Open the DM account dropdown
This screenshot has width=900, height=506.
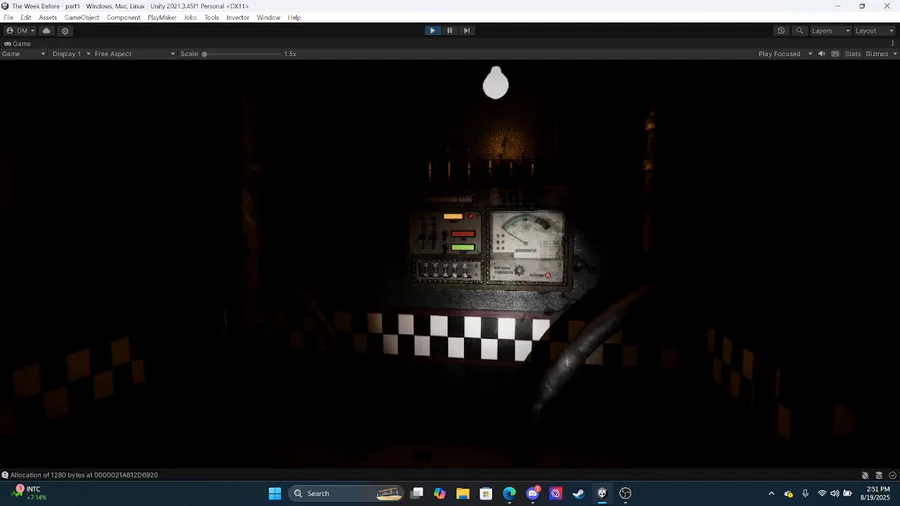point(20,31)
